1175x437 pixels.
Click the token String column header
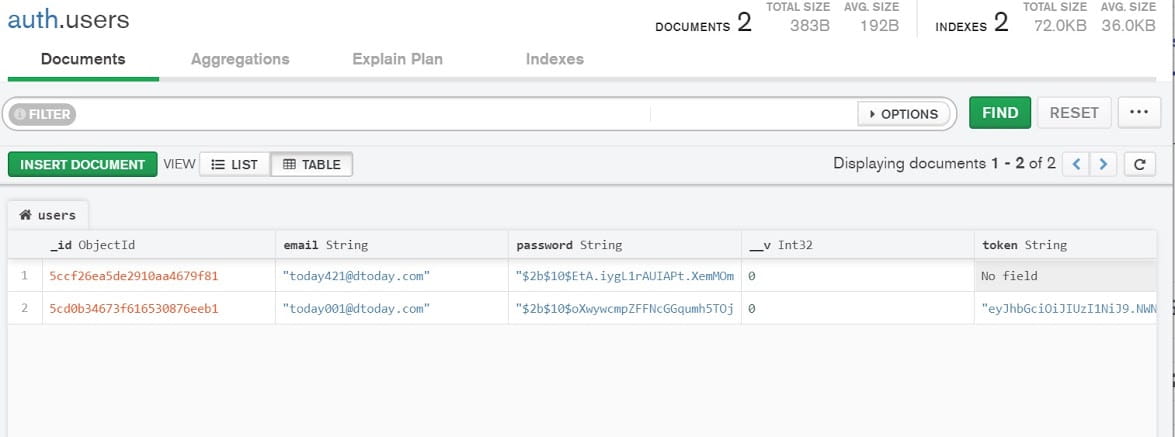1066,245
